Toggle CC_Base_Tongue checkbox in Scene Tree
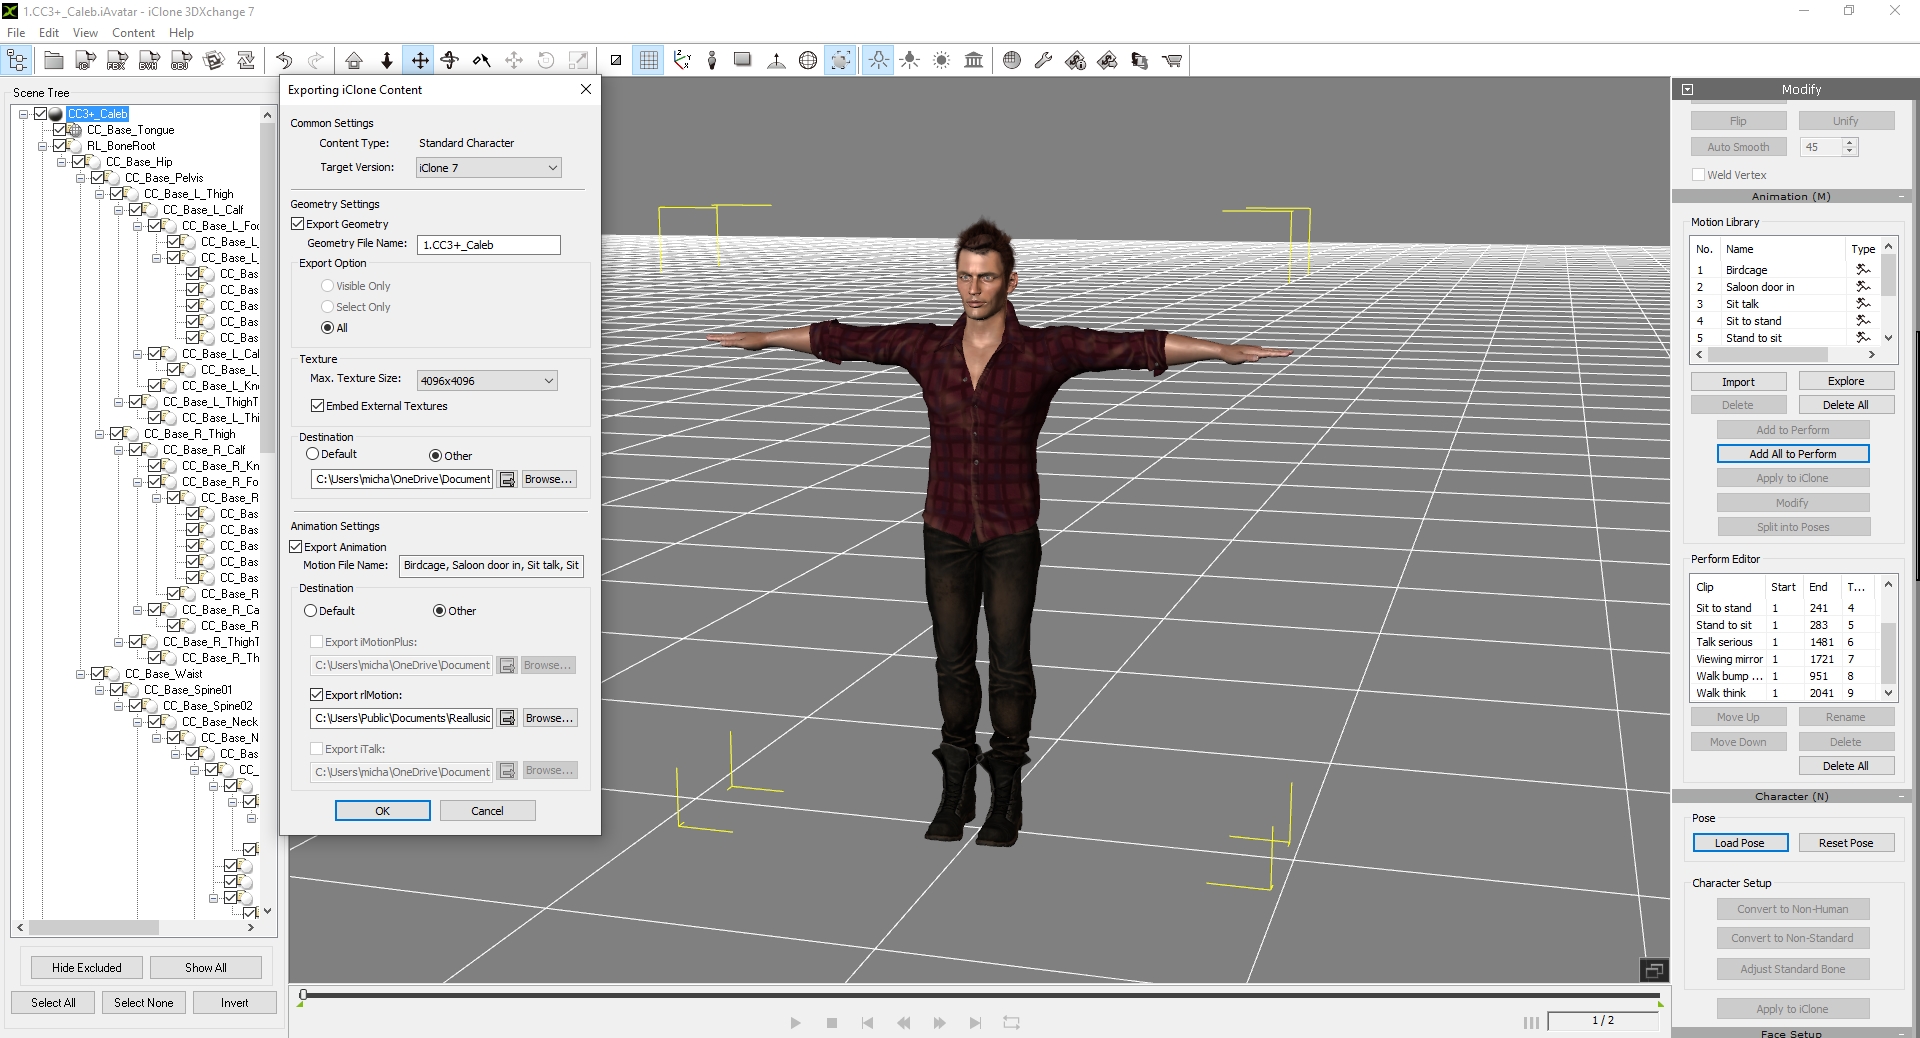 point(59,130)
